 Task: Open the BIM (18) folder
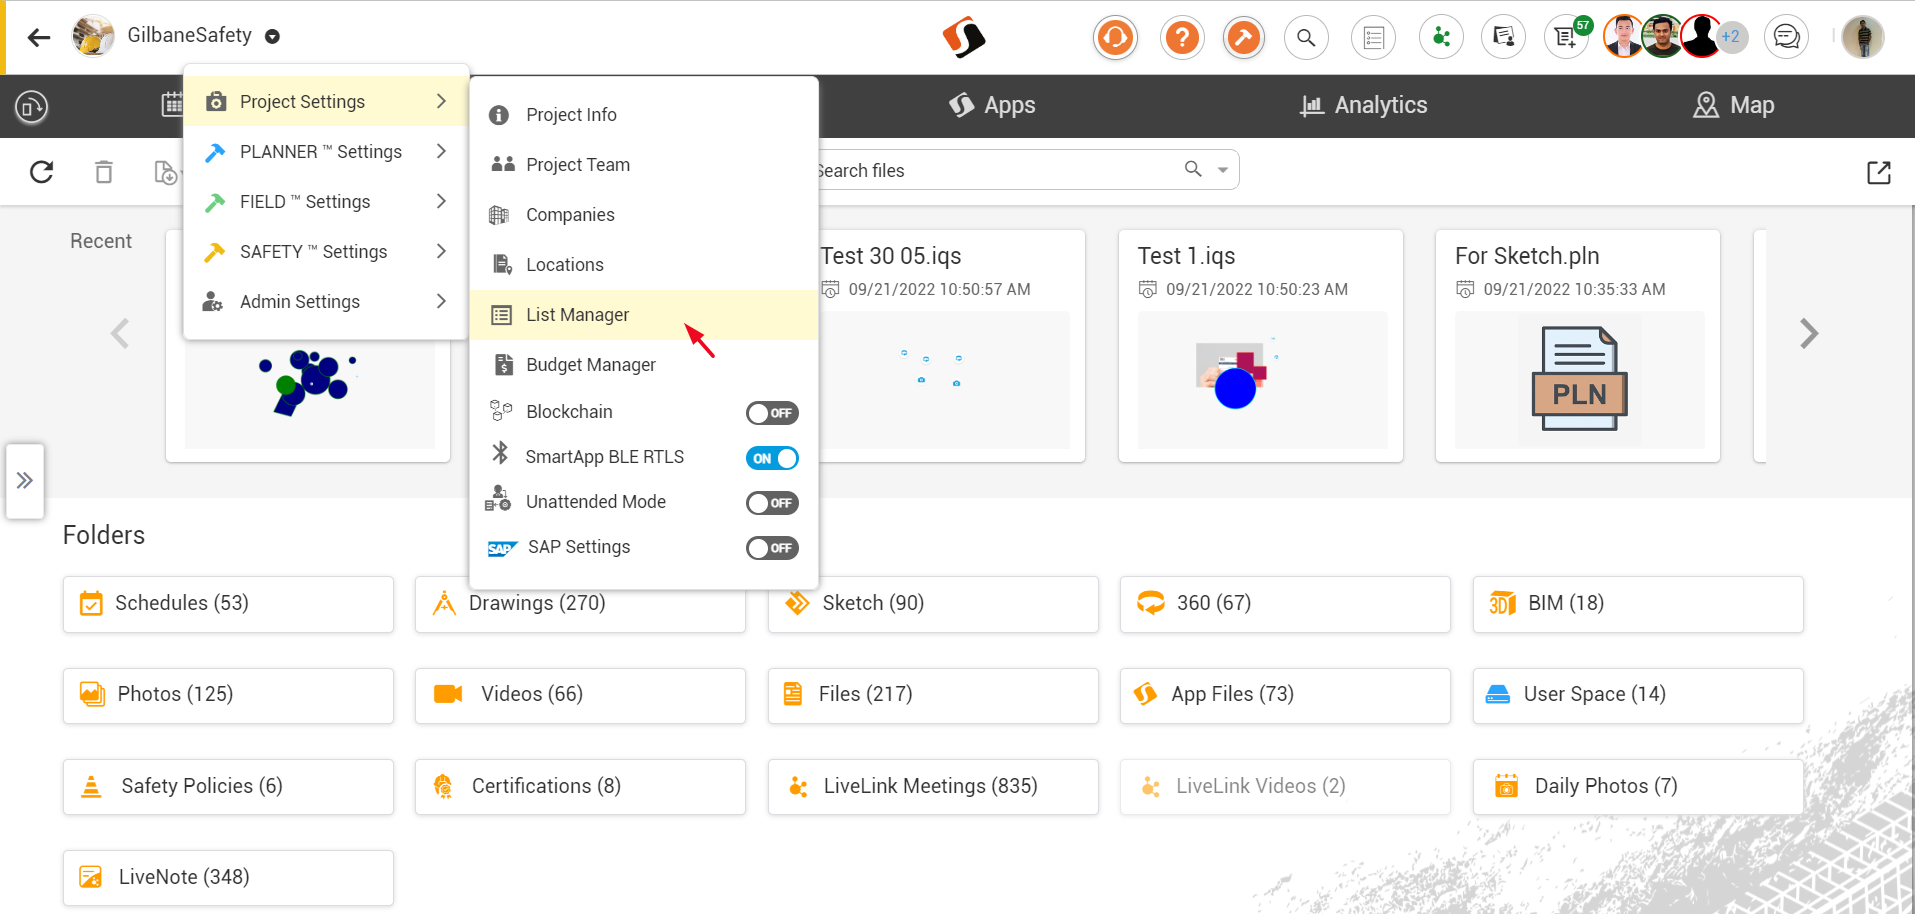[1638, 604]
